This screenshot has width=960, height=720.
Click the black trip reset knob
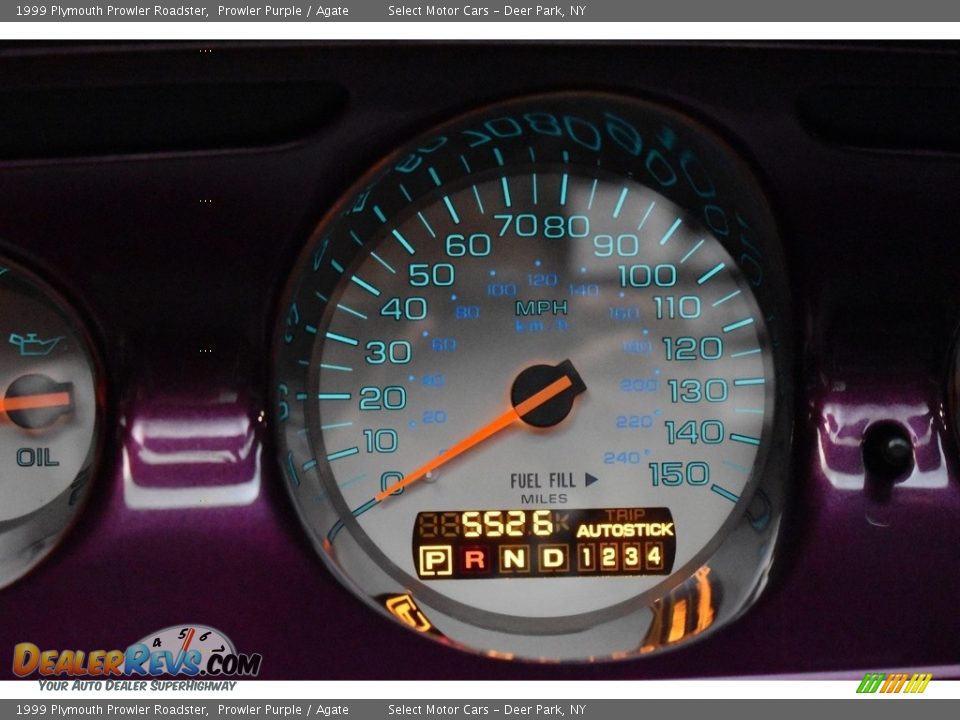click(x=890, y=450)
